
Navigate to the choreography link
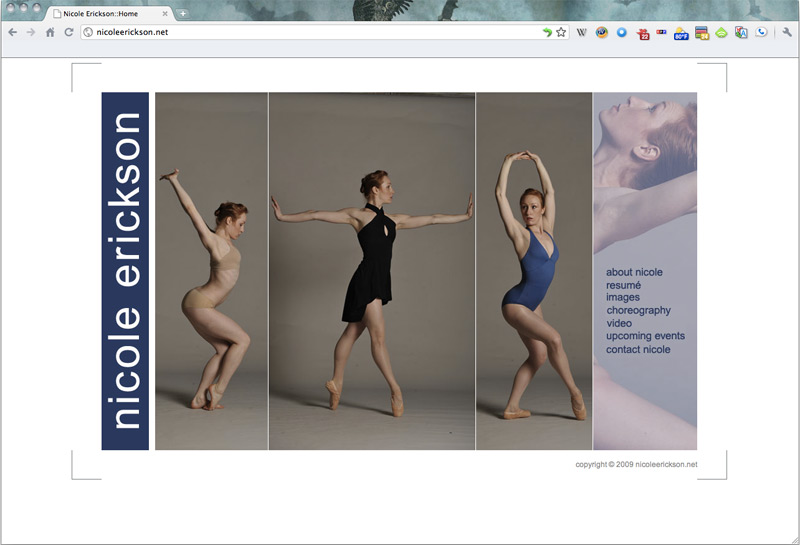638,311
